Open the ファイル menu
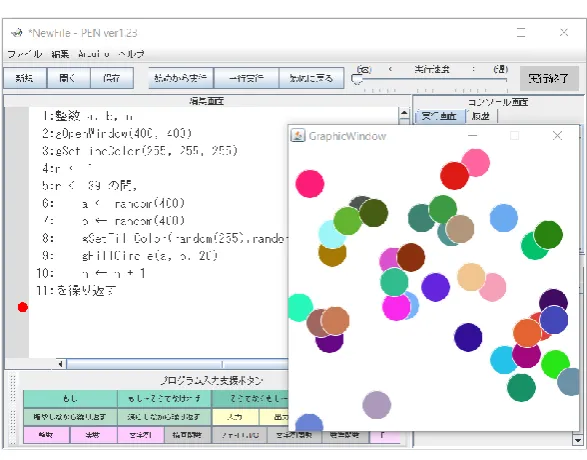This screenshot has width=587, height=460. tap(24, 54)
